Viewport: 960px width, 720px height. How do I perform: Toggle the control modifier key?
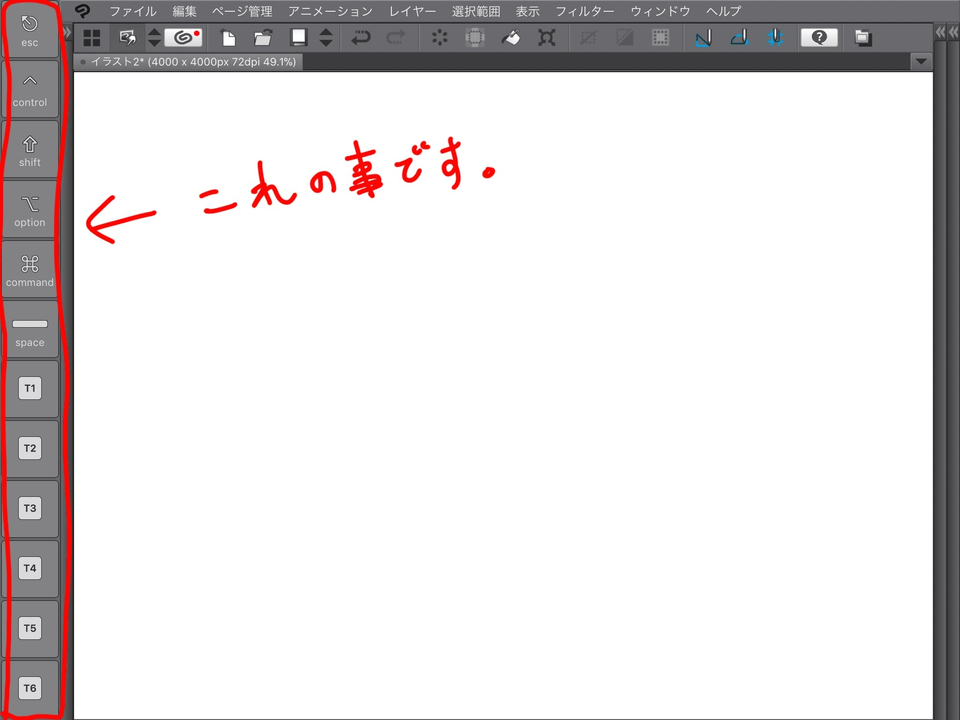pyautogui.click(x=30, y=90)
